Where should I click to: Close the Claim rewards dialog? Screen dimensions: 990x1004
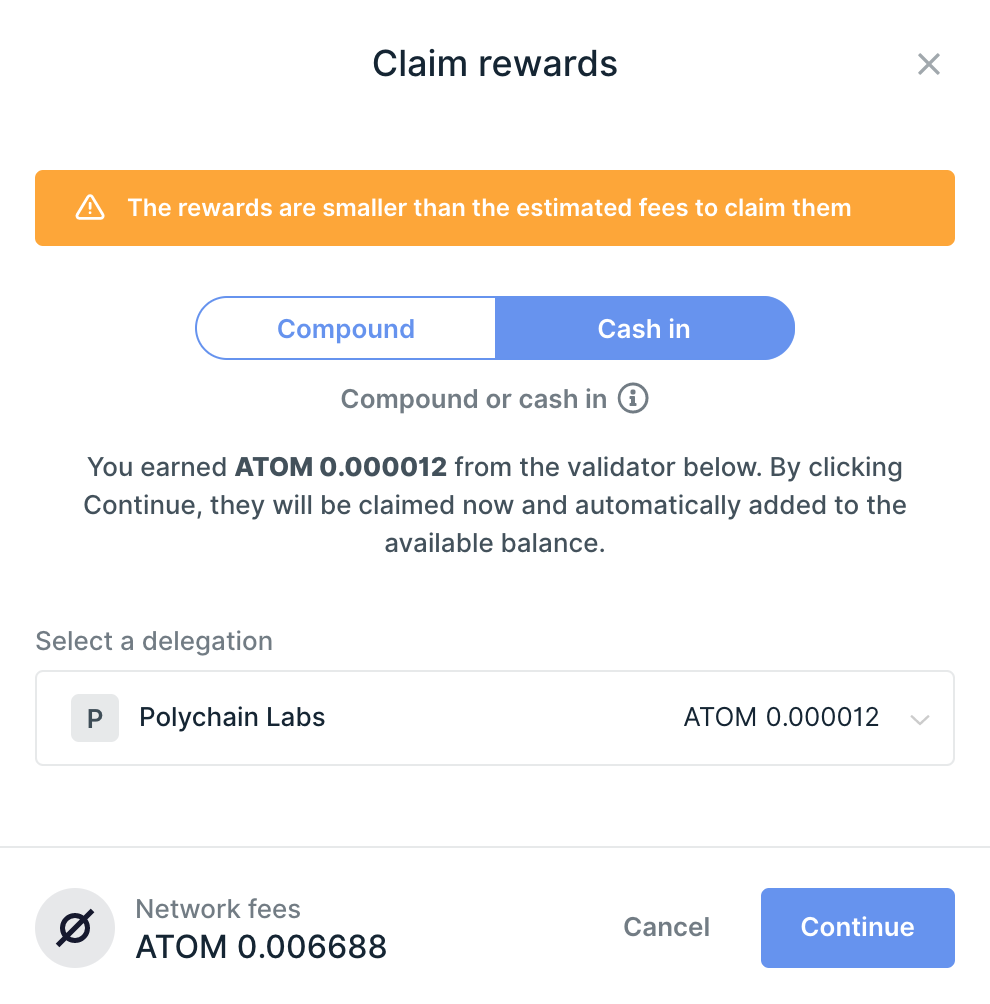(x=929, y=65)
